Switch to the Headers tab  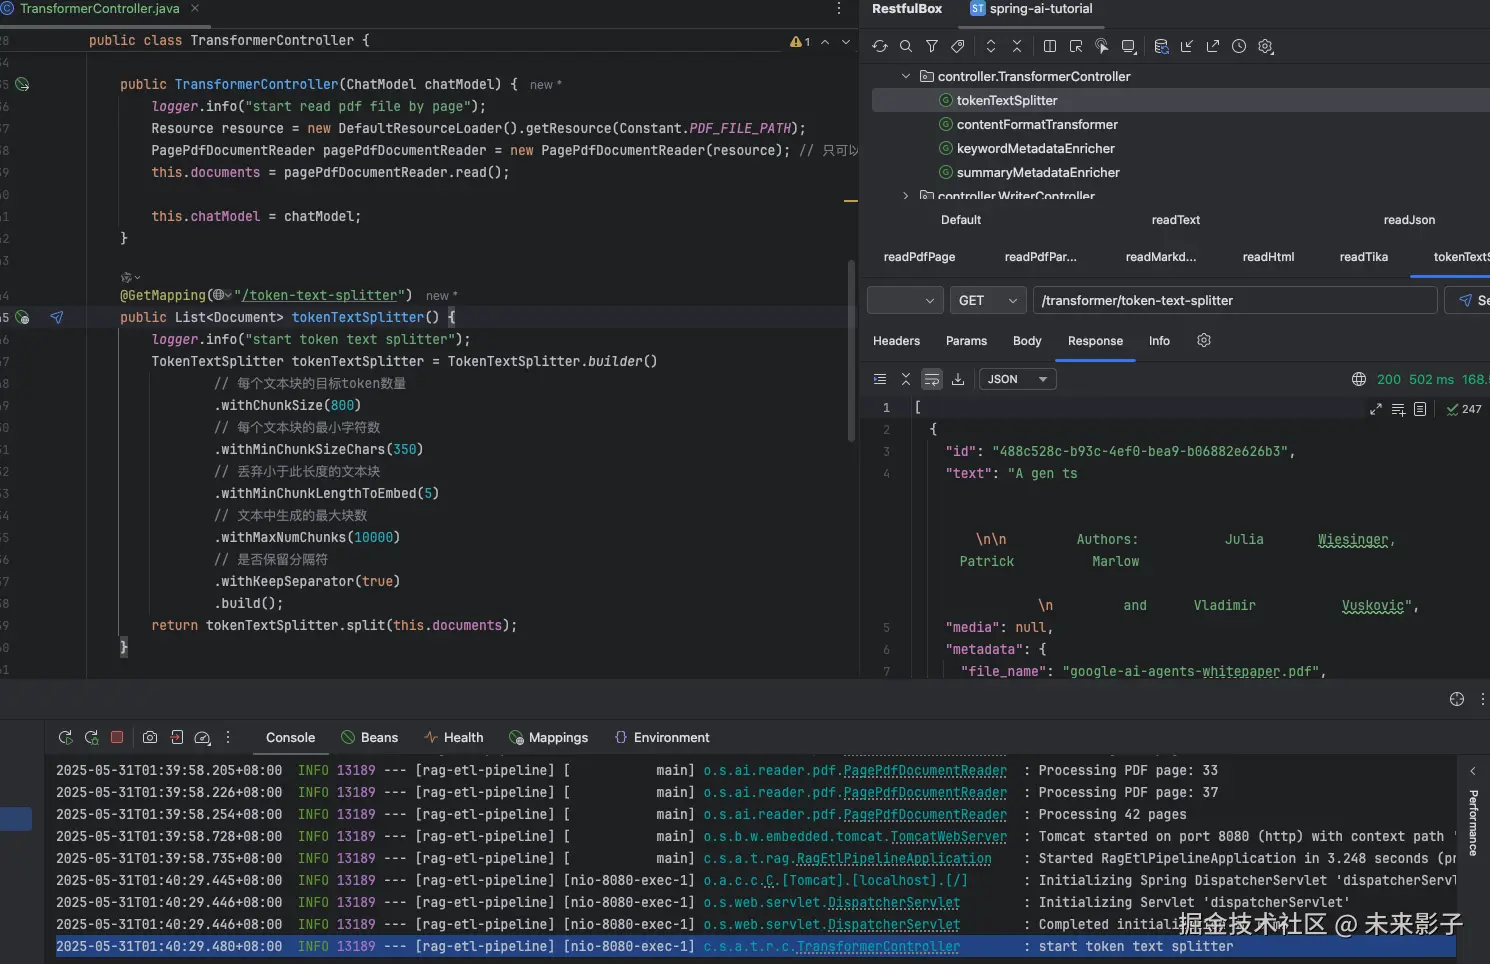pyautogui.click(x=896, y=341)
